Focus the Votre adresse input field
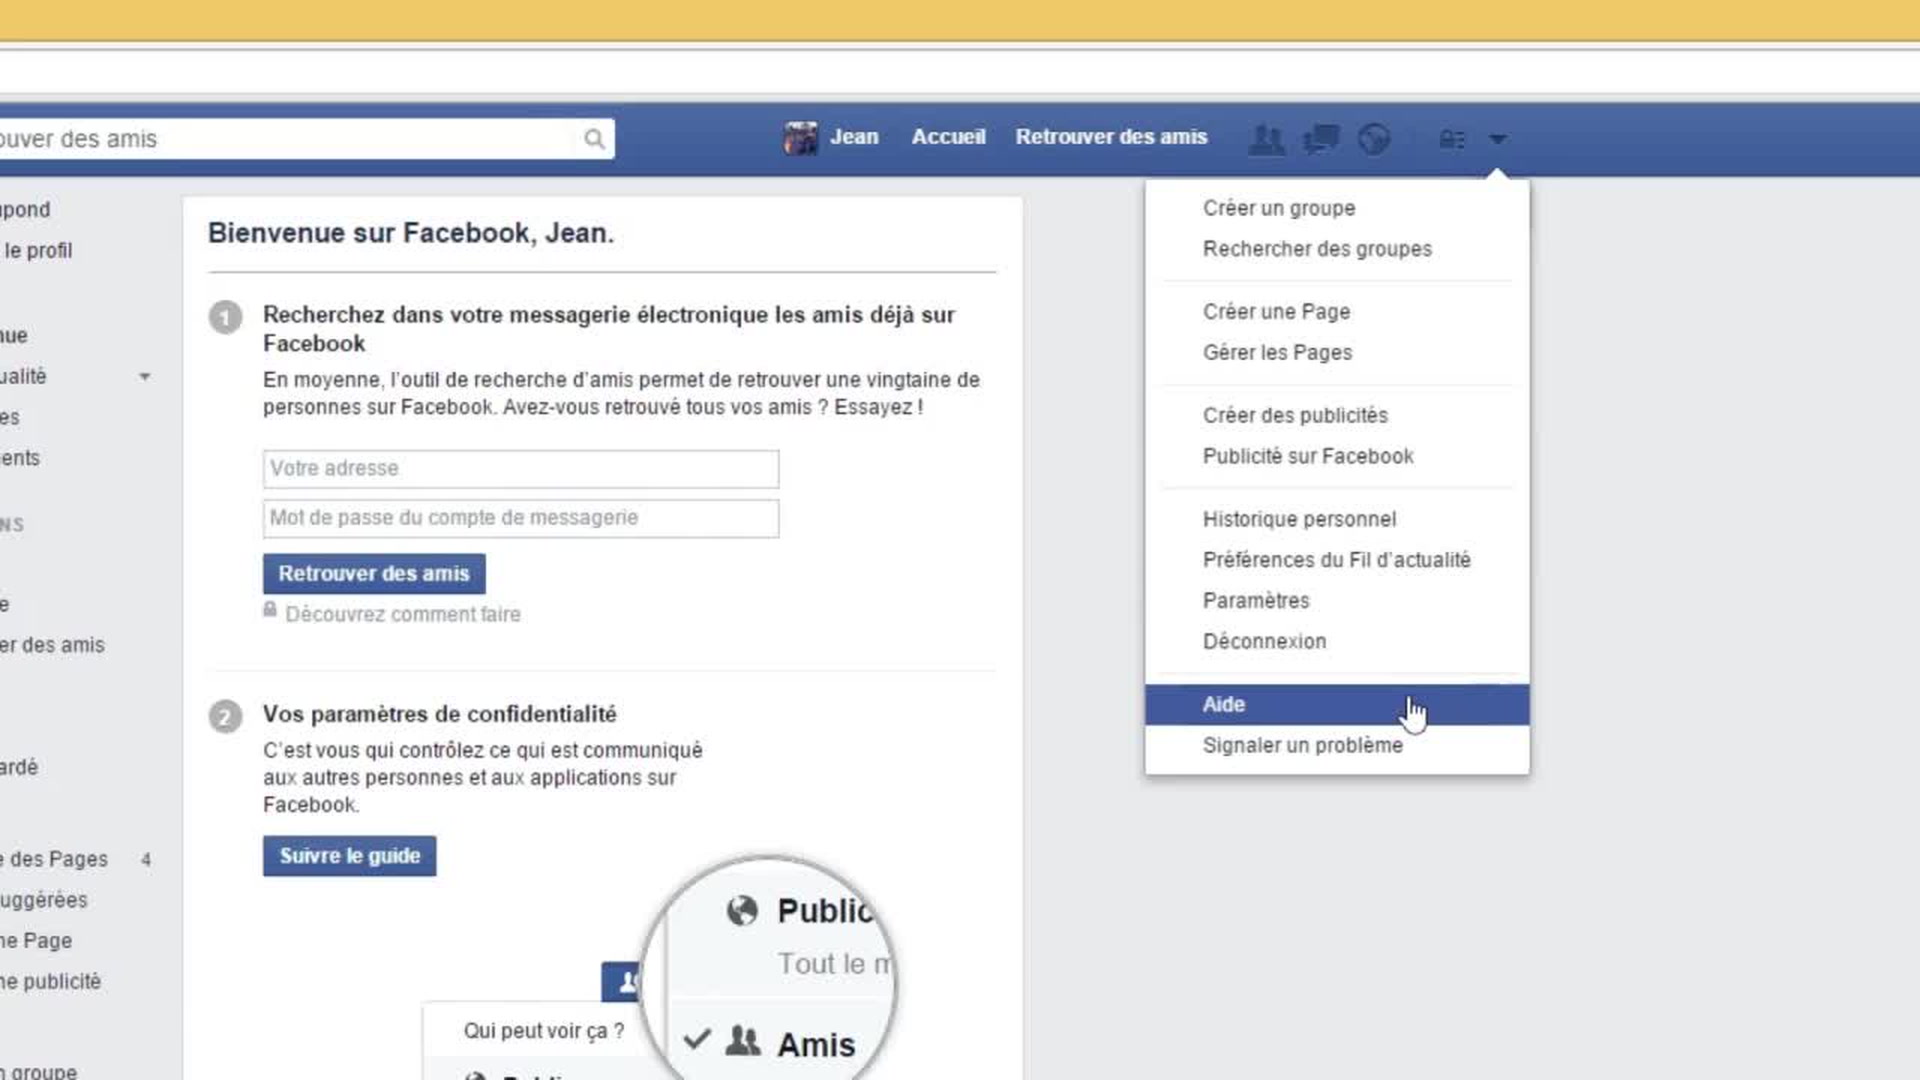1920x1080 pixels. click(520, 469)
